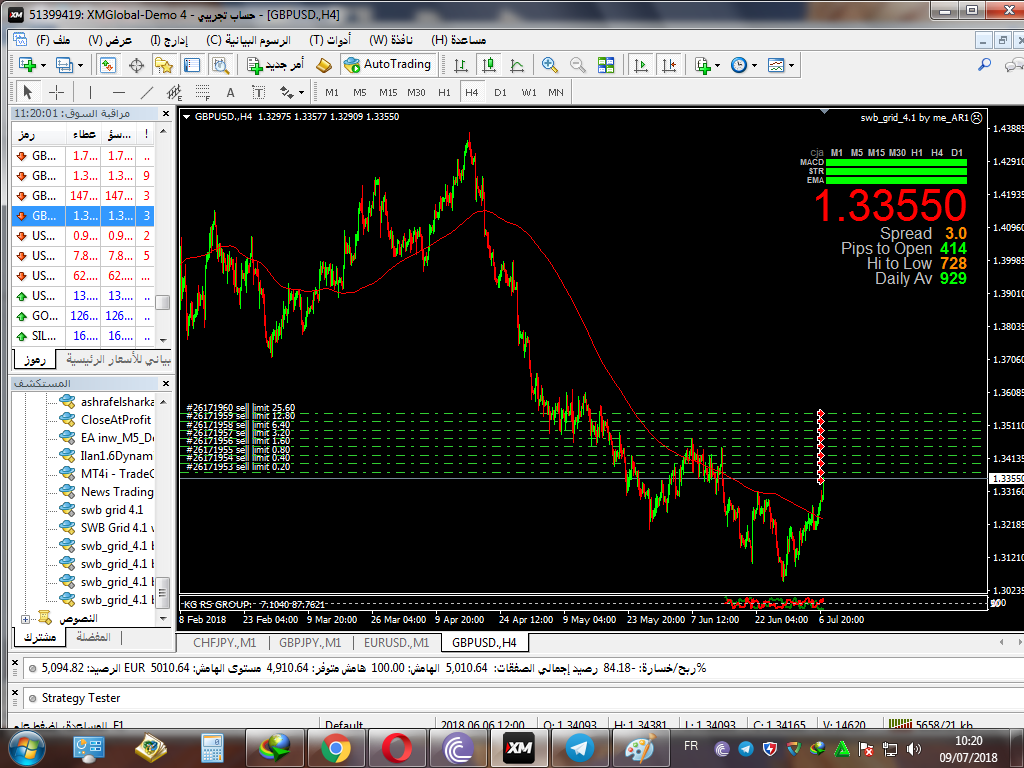Open the Help (مساعدة) menu

point(458,40)
